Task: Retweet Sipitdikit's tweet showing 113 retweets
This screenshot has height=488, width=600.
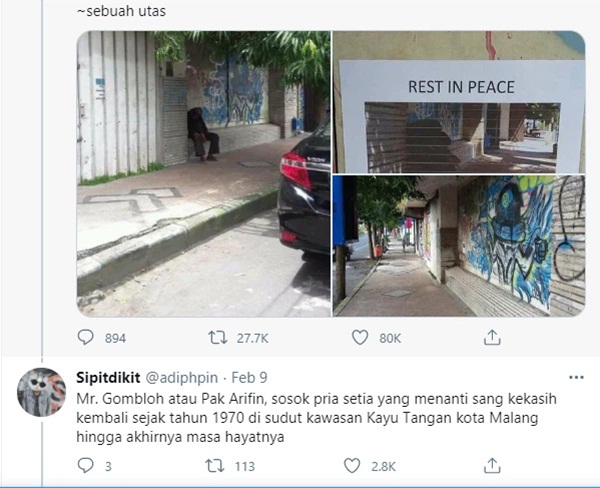Action: coord(215,466)
